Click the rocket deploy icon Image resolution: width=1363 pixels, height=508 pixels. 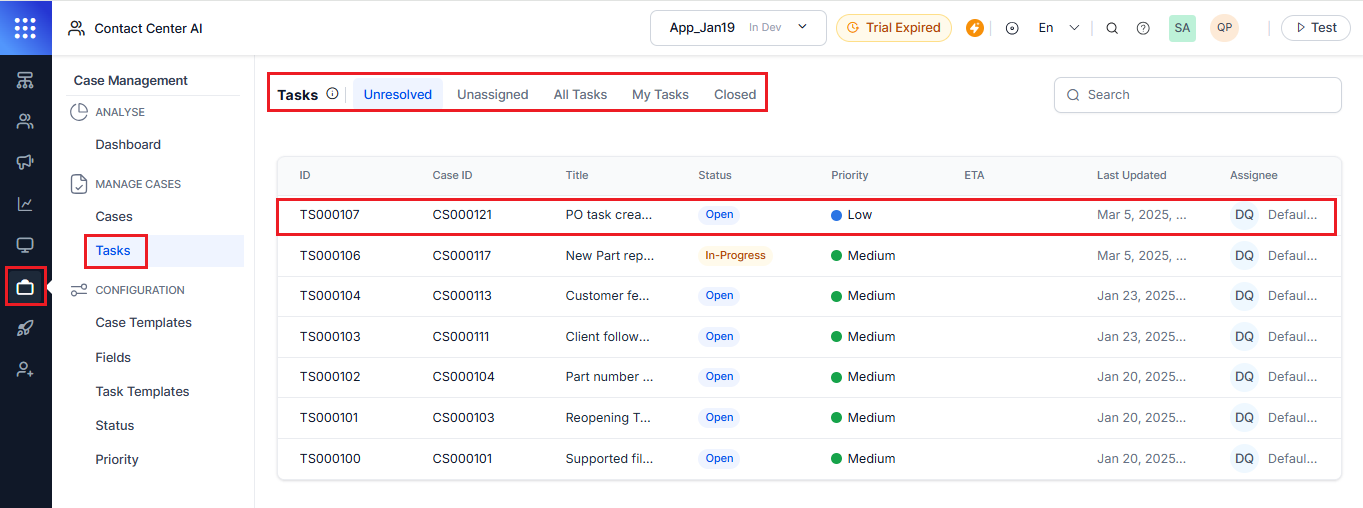pos(25,329)
